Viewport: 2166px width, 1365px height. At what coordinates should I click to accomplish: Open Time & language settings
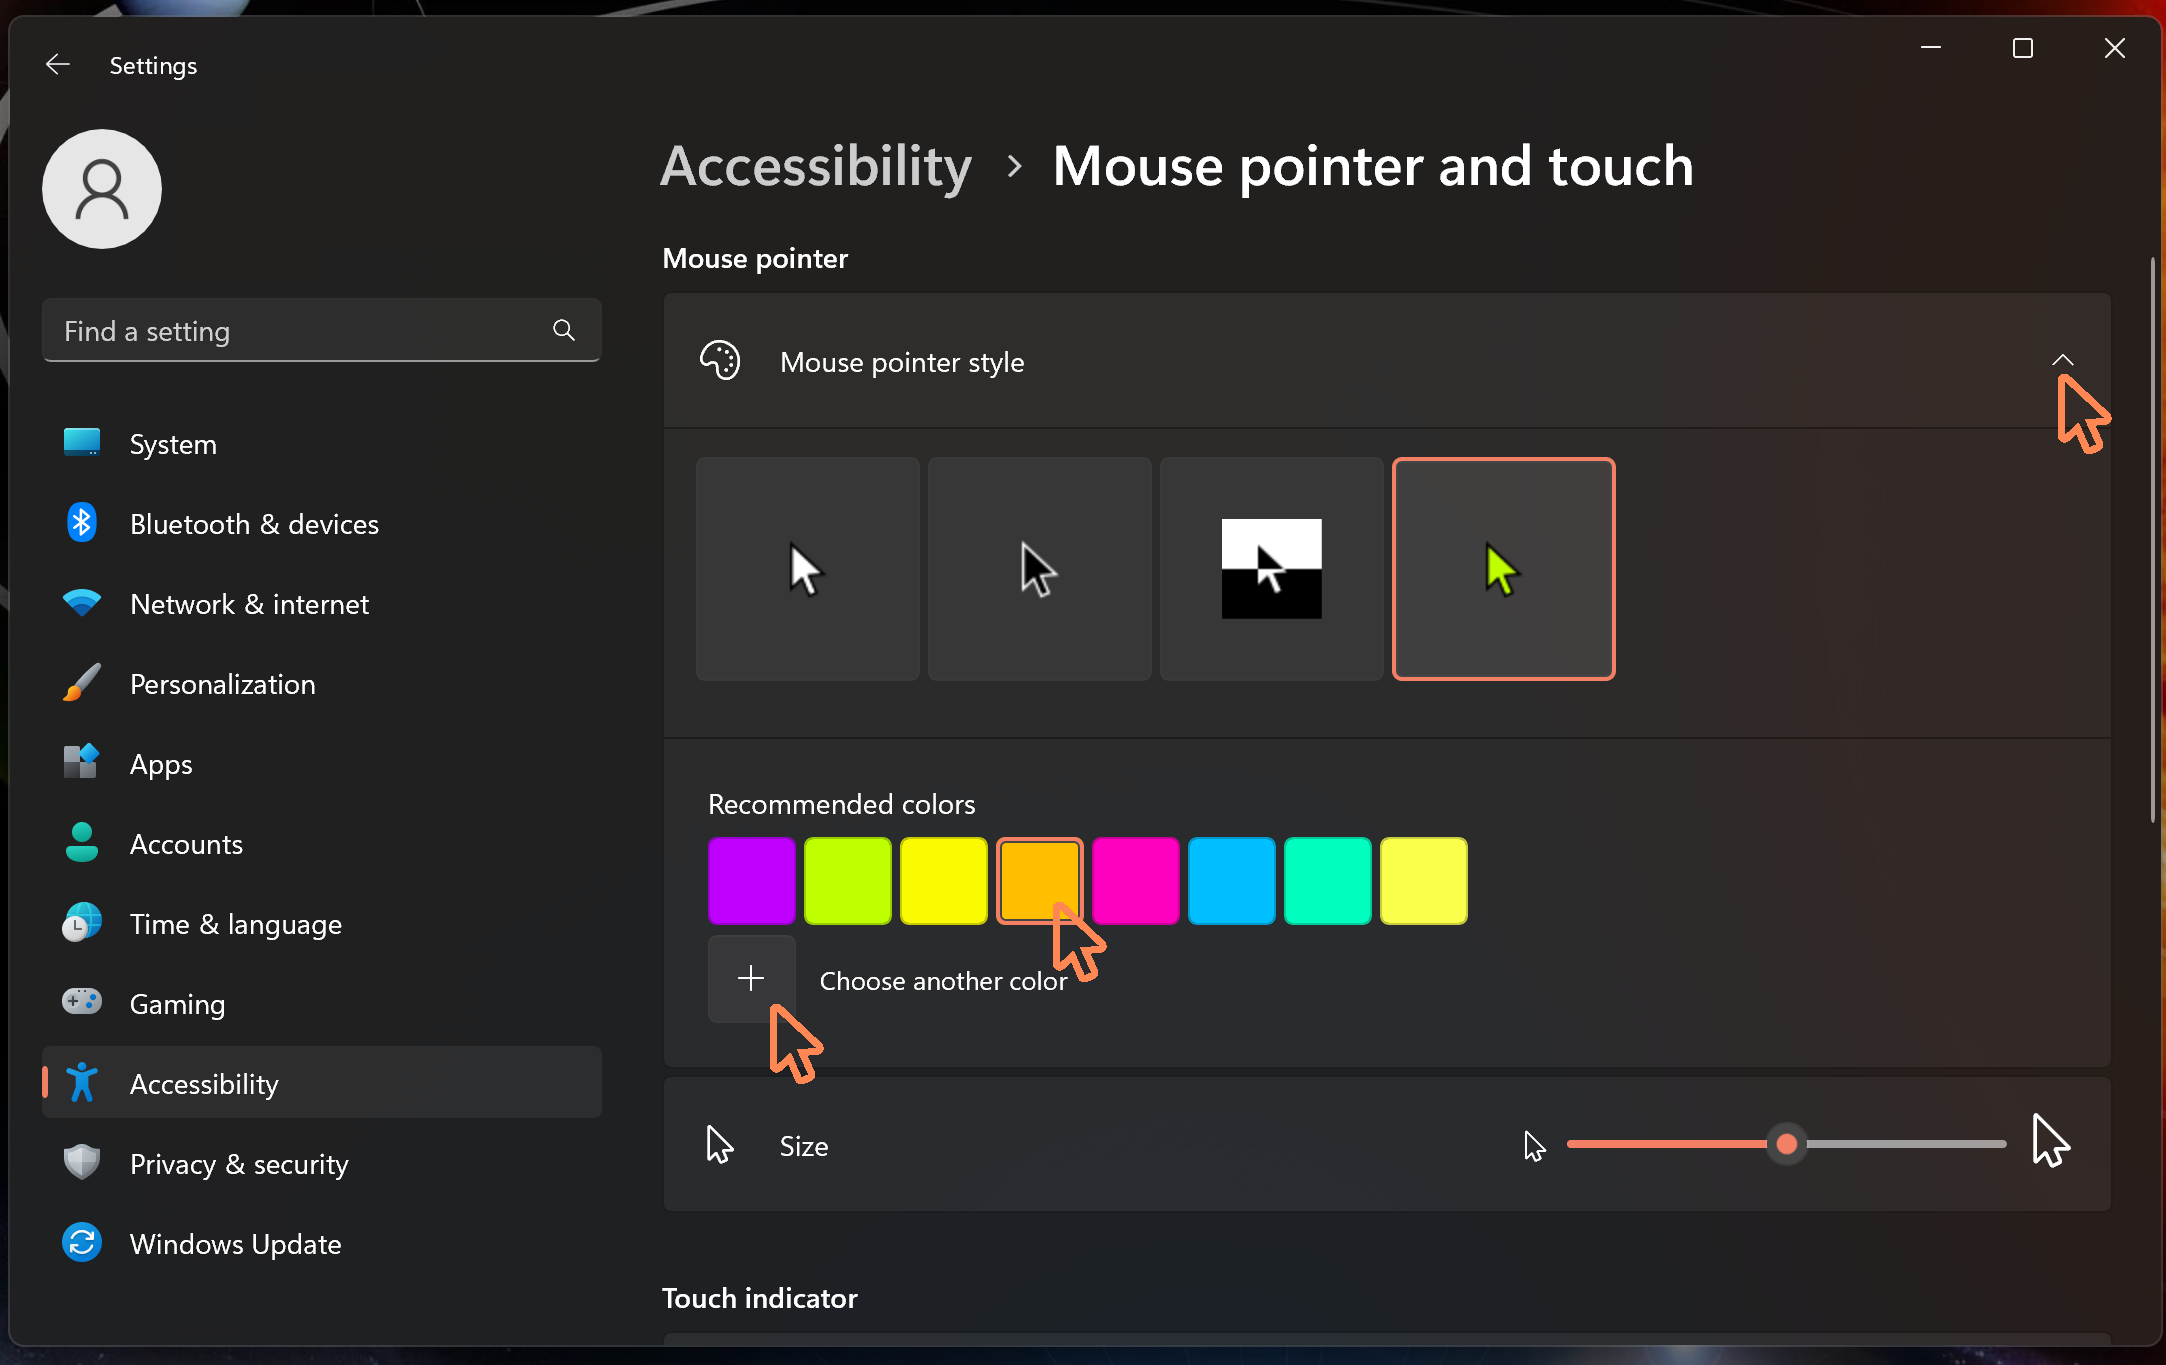pyautogui.click(x=235, y=923)
